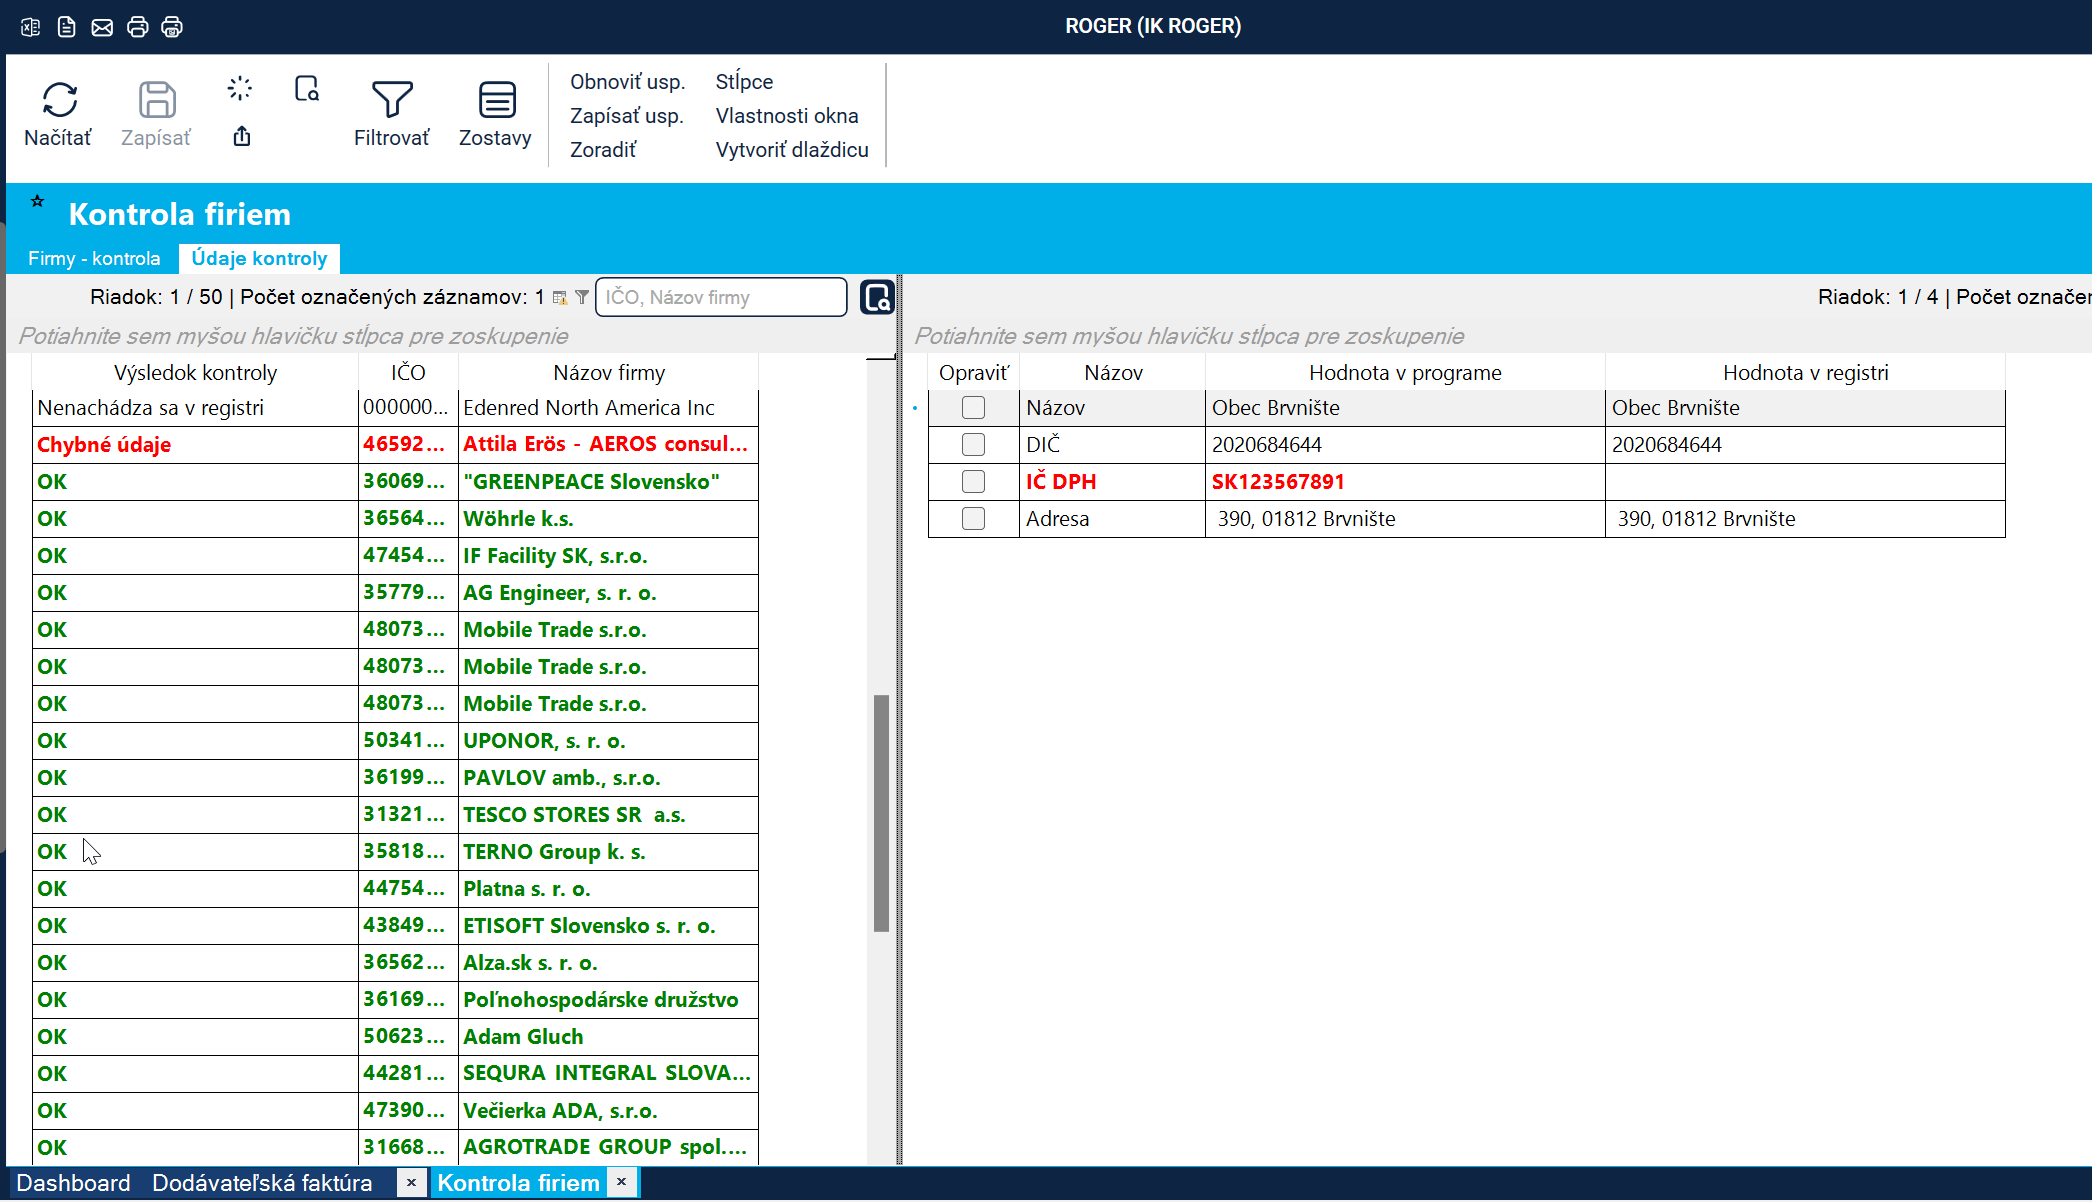Click the favorite star next to Kontrola firiem
This screenshot has height=1202, width=2092.
38,201
